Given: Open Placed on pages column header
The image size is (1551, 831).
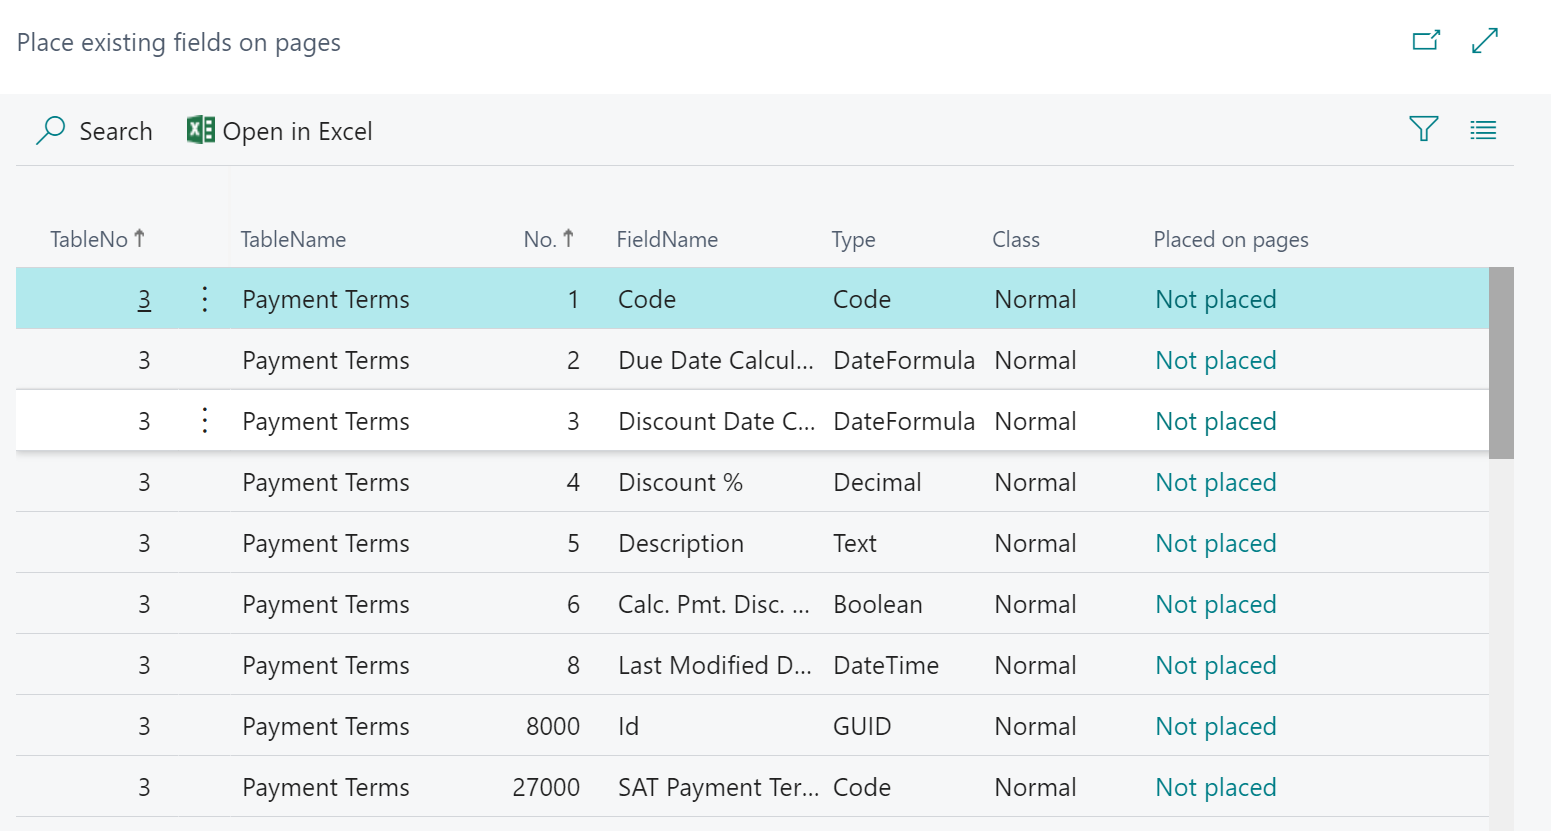Looking at the screenshot, I should [x=1231, y=239].
